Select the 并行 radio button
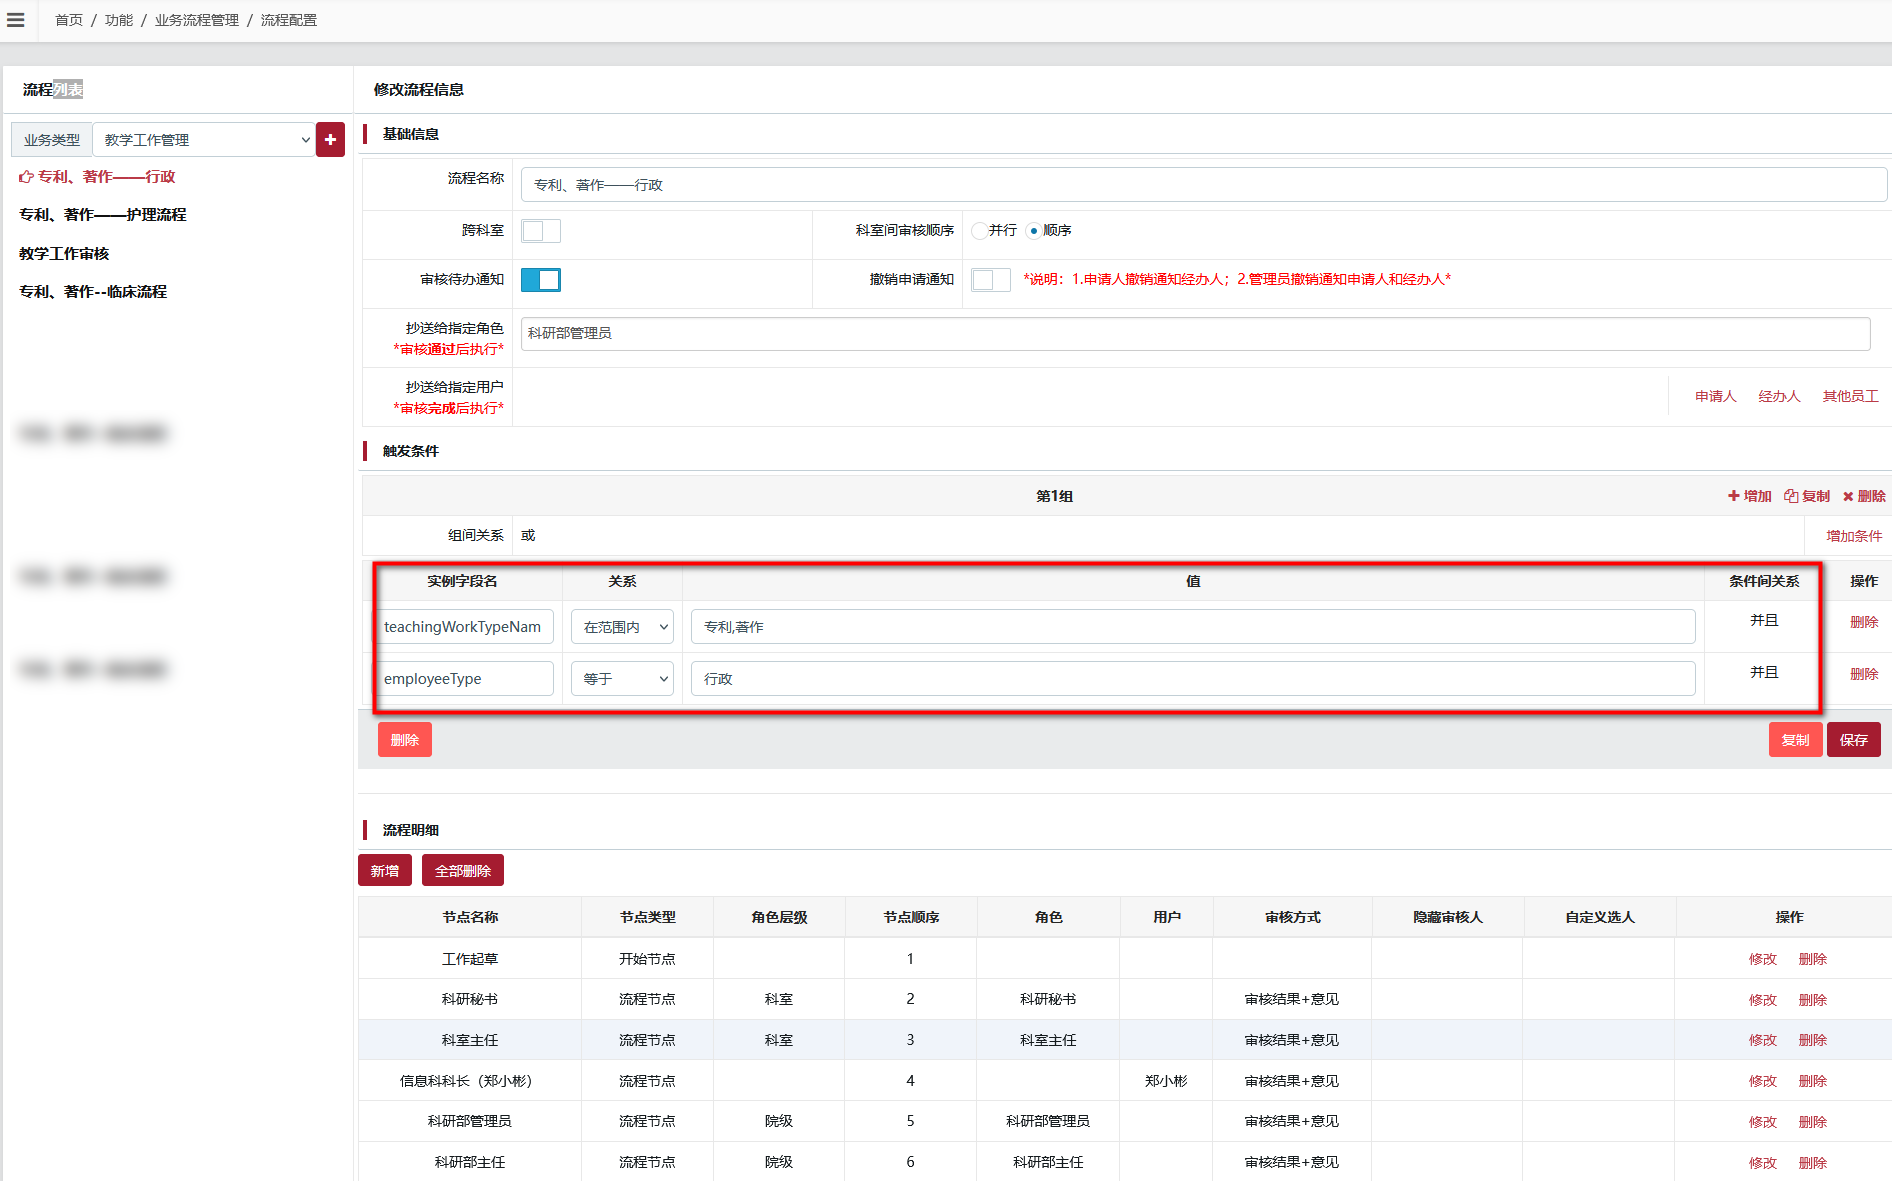The width and height of the screenshot is (1892, 1181). tap(979, 231)
